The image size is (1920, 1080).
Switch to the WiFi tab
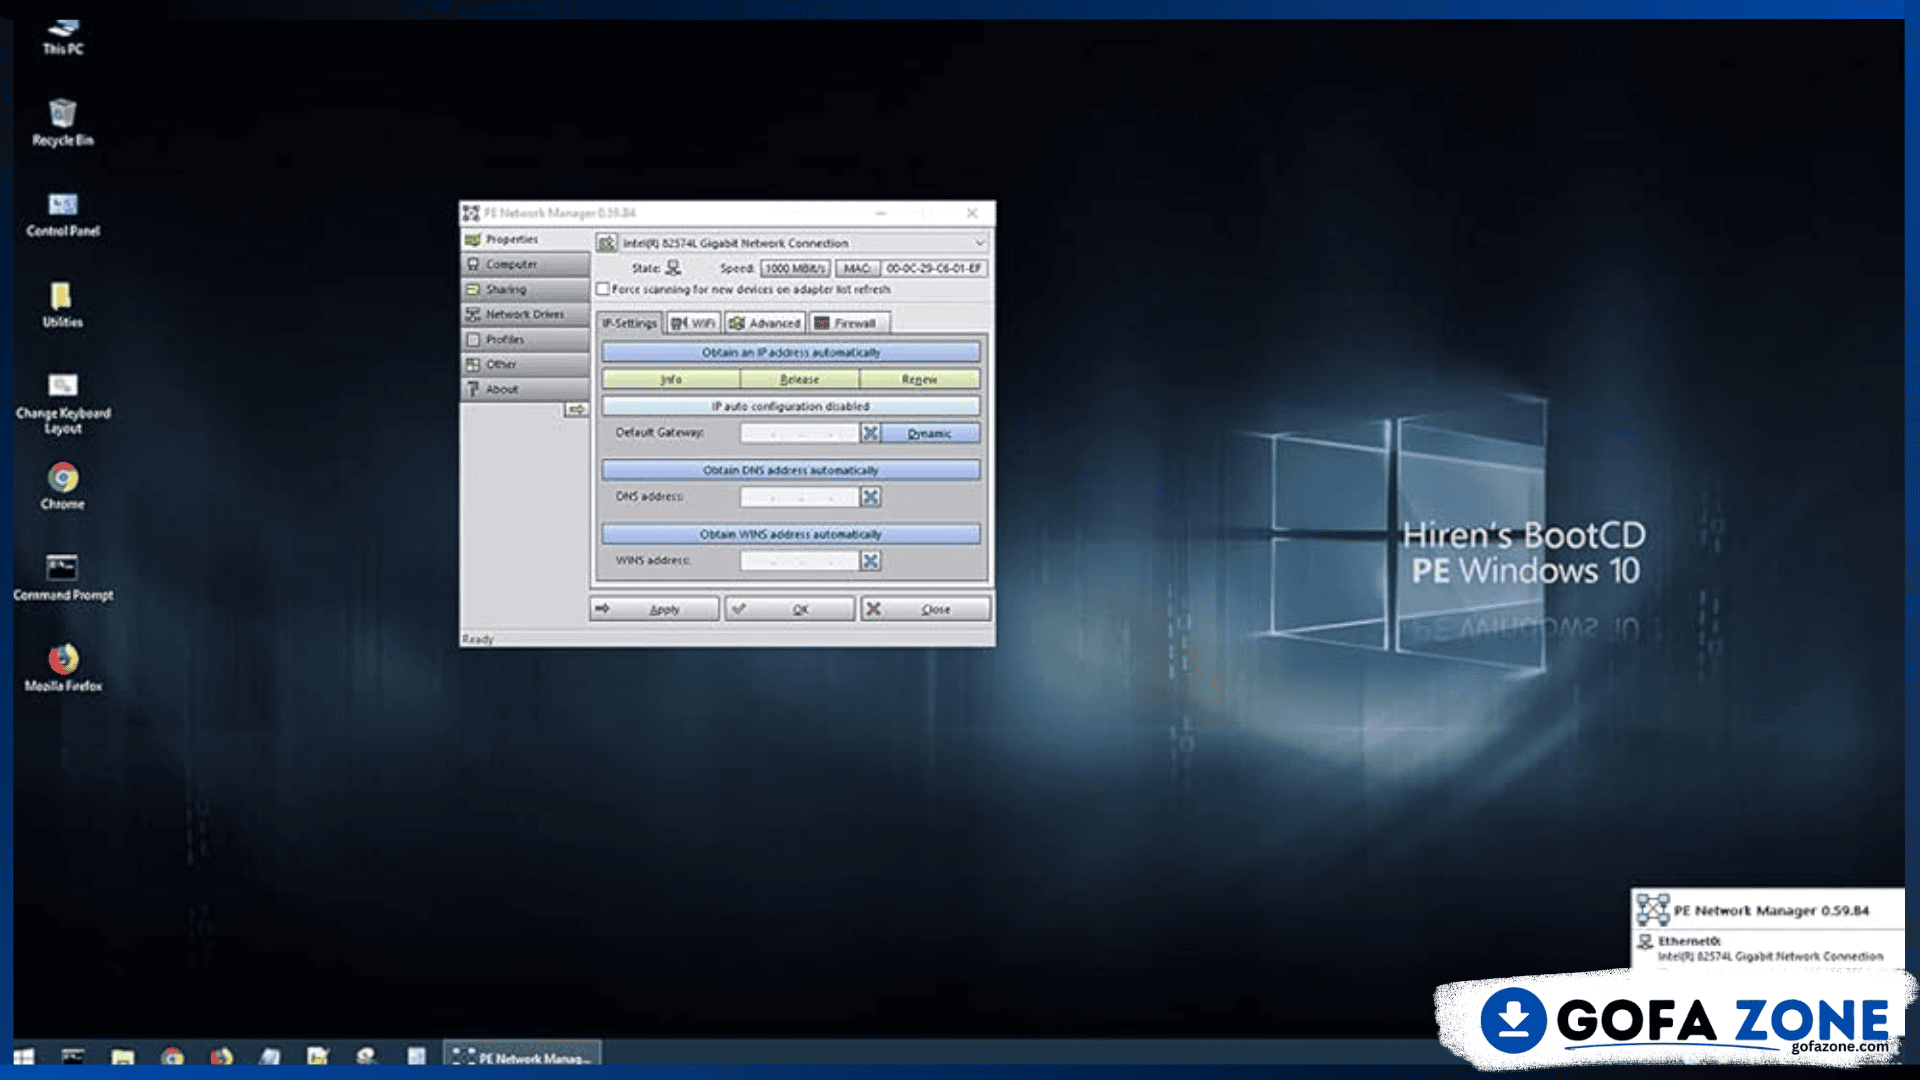click(693, 323)
